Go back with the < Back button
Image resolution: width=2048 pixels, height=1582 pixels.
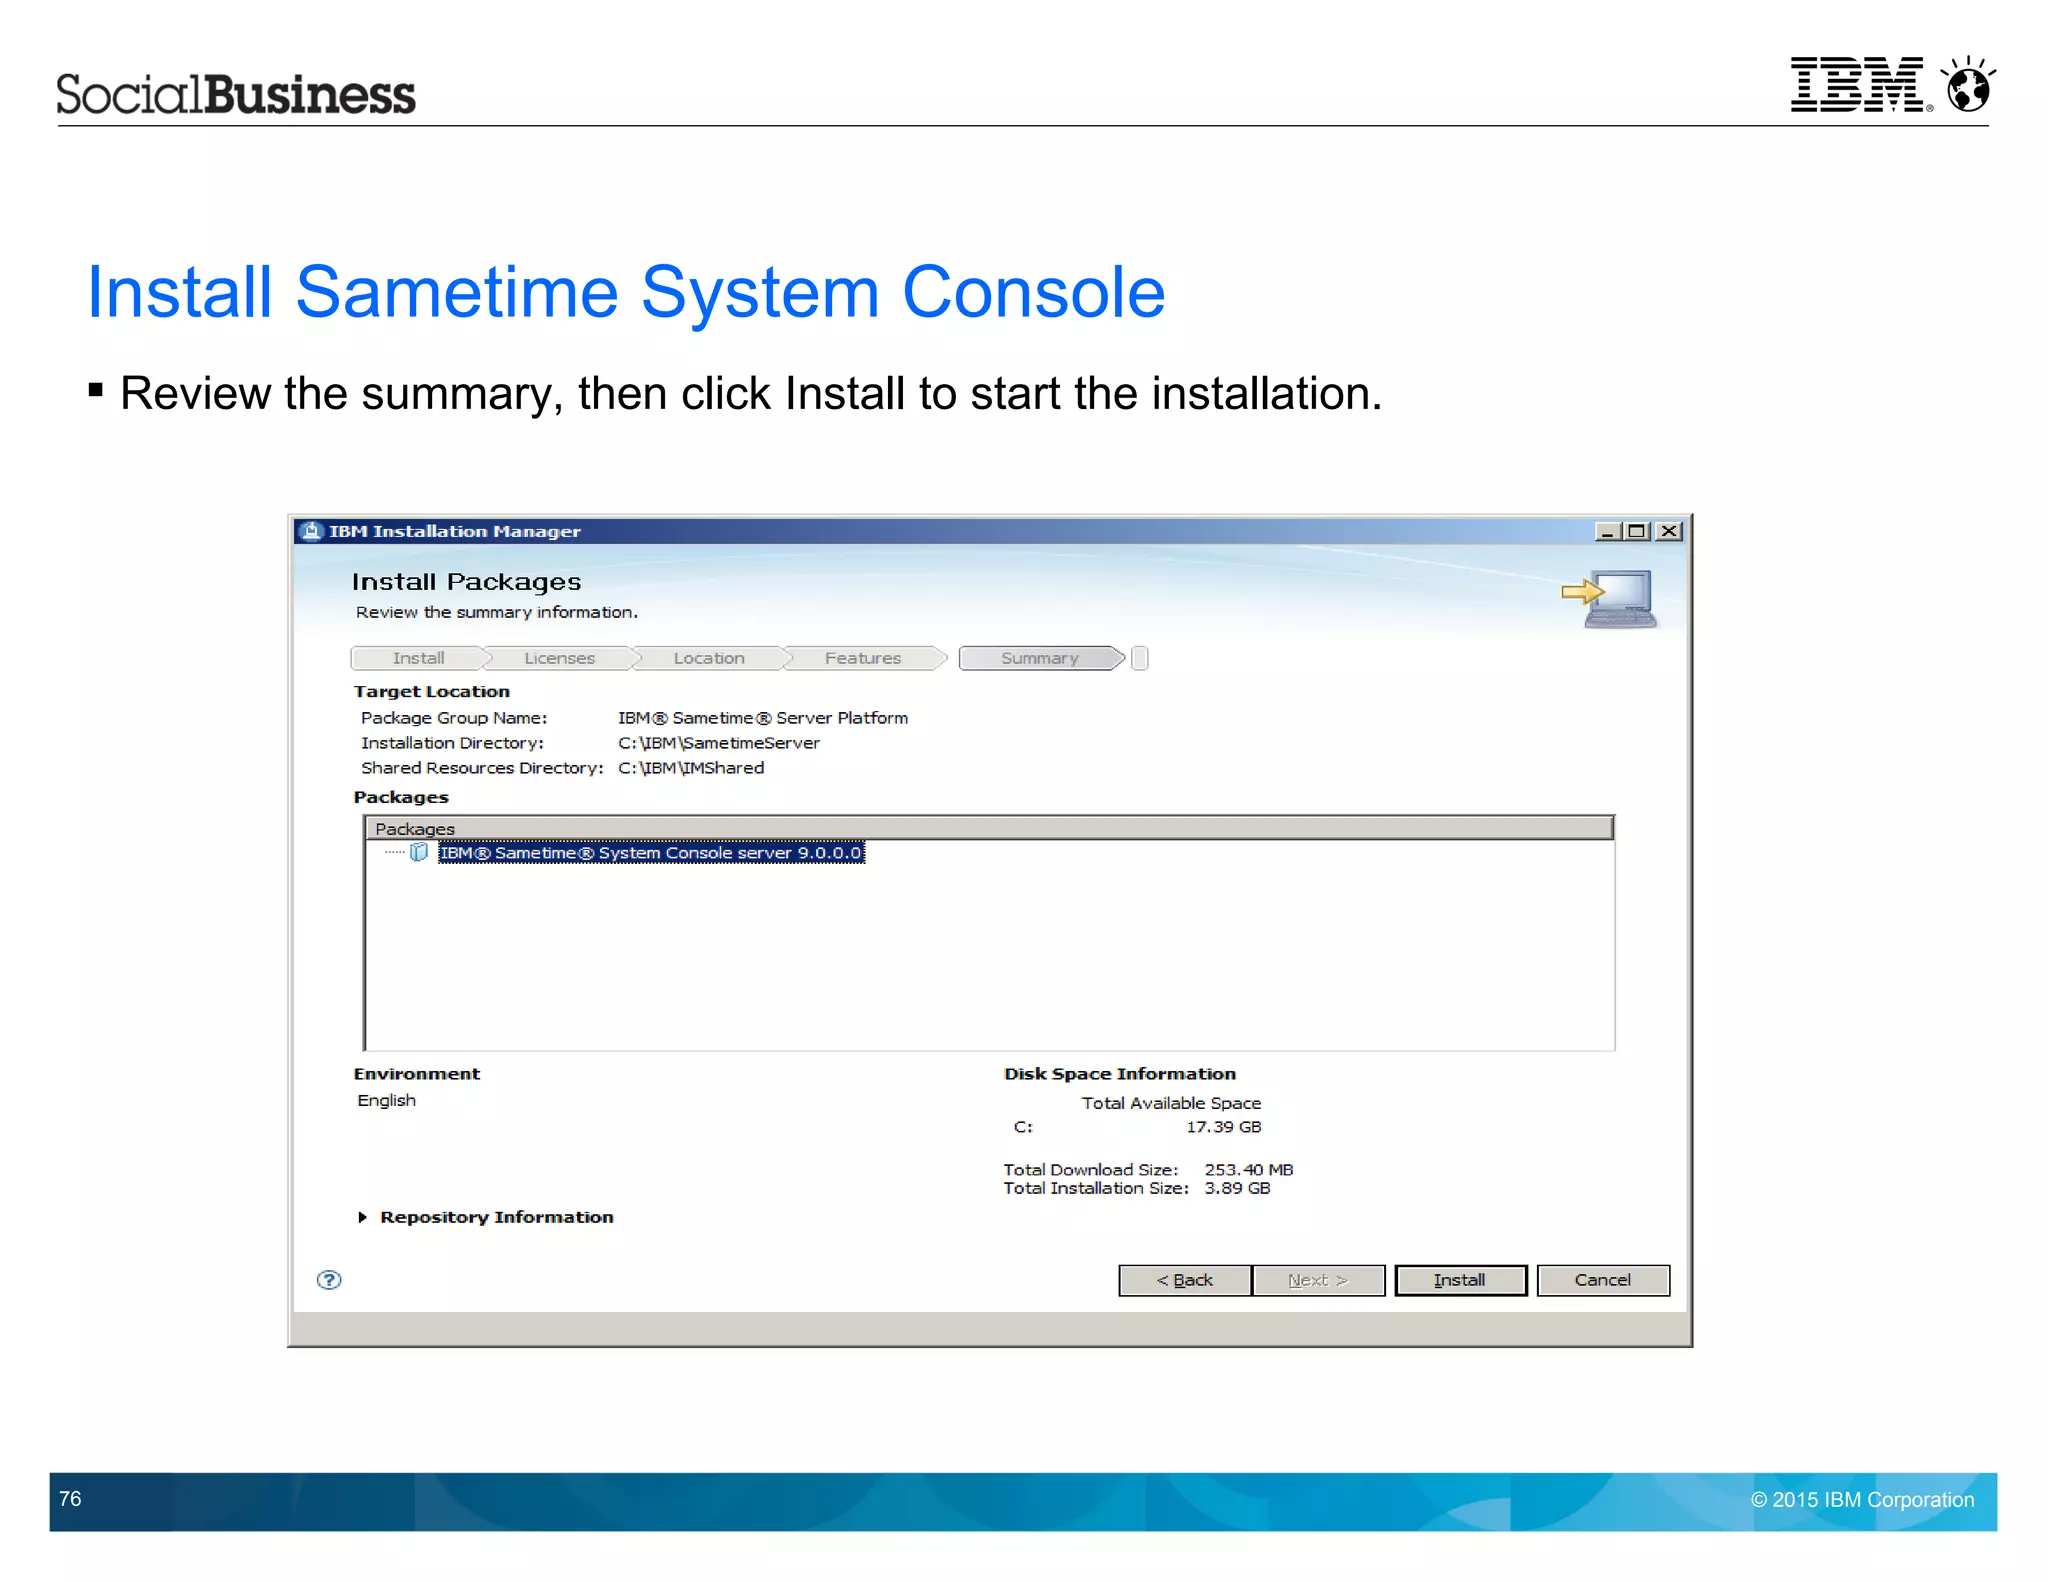click(1184, 1280)
